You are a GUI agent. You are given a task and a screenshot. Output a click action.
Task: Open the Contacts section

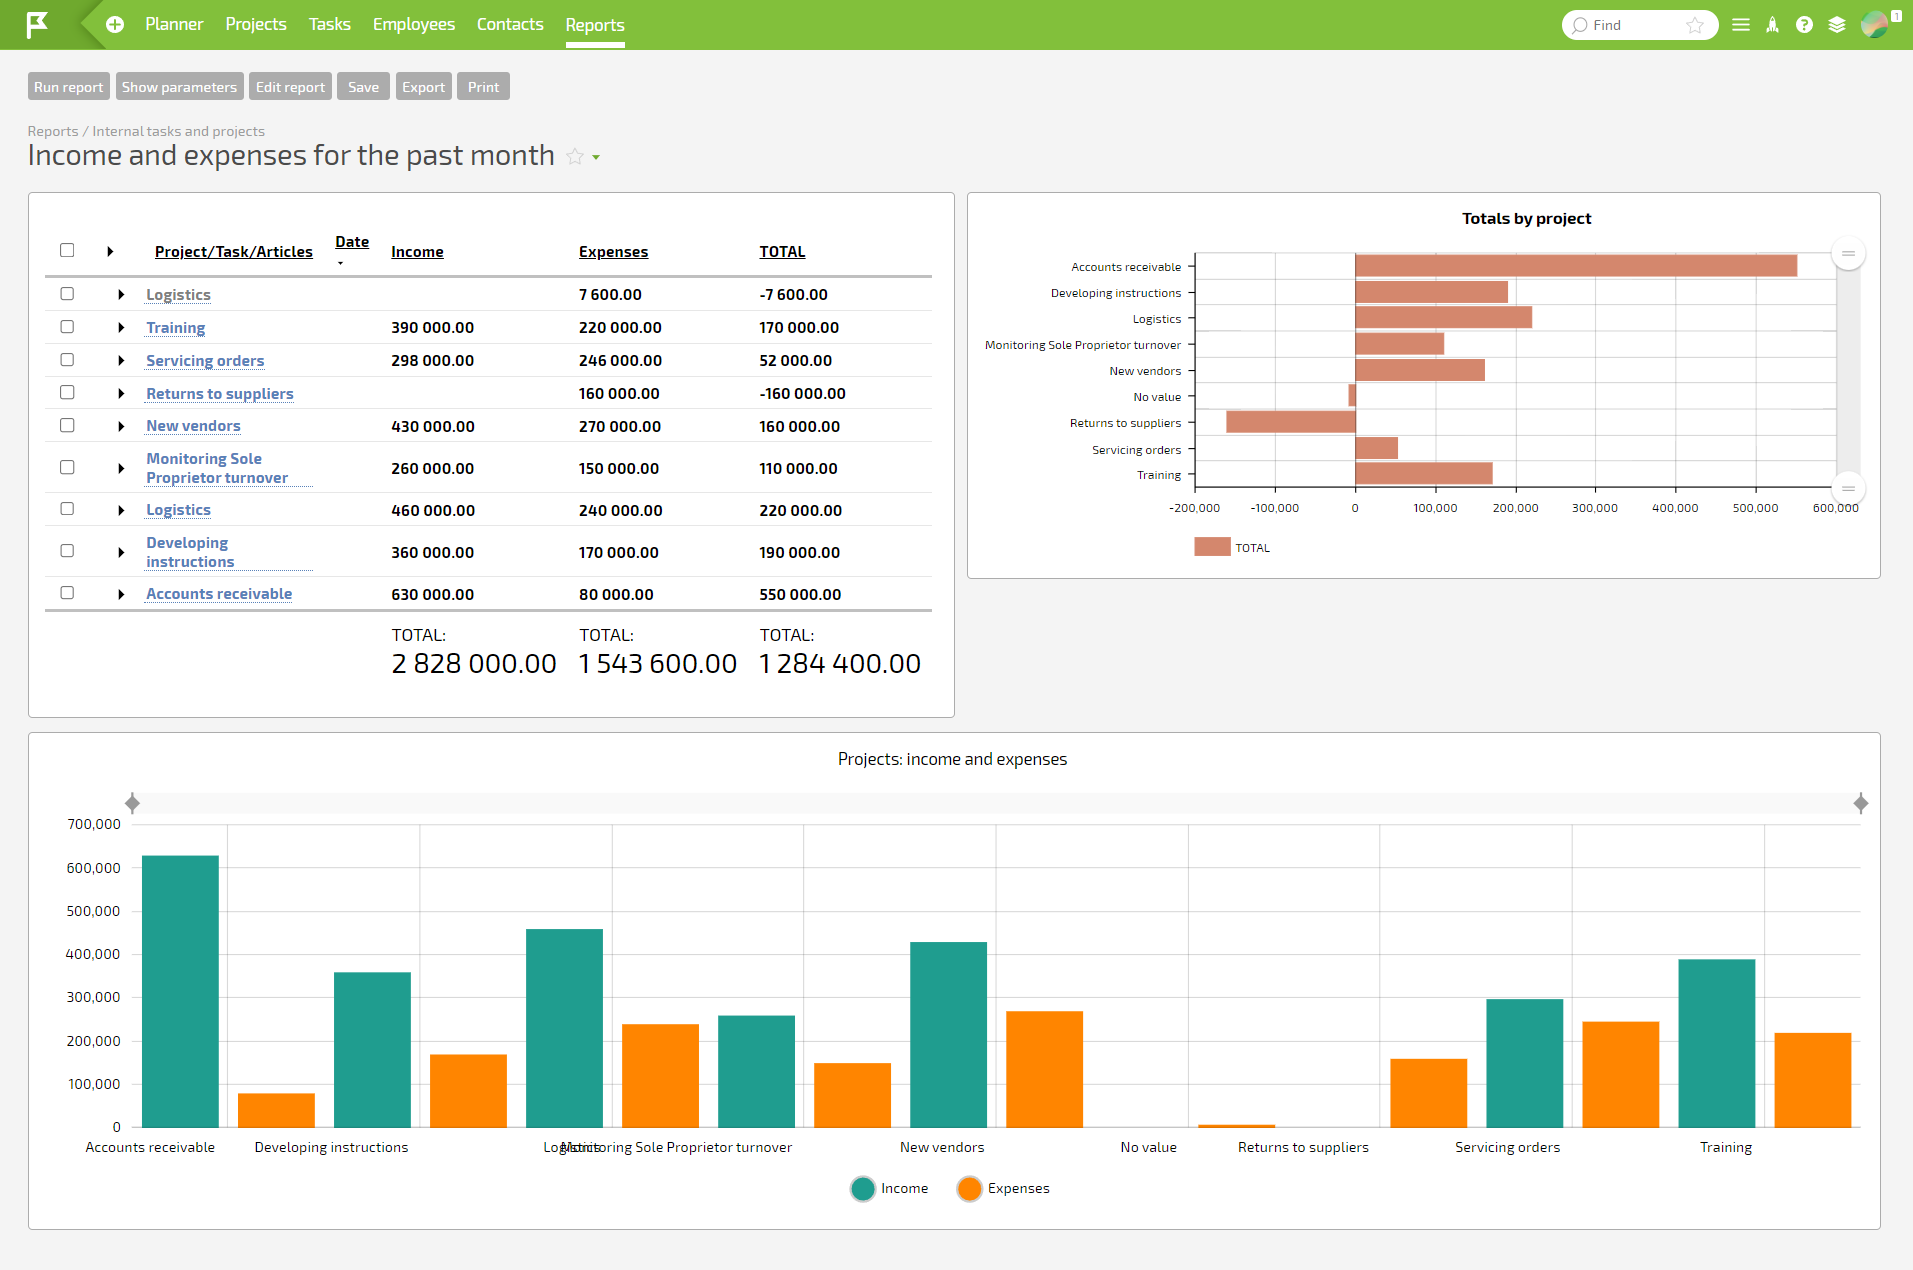tap(510, 24)
